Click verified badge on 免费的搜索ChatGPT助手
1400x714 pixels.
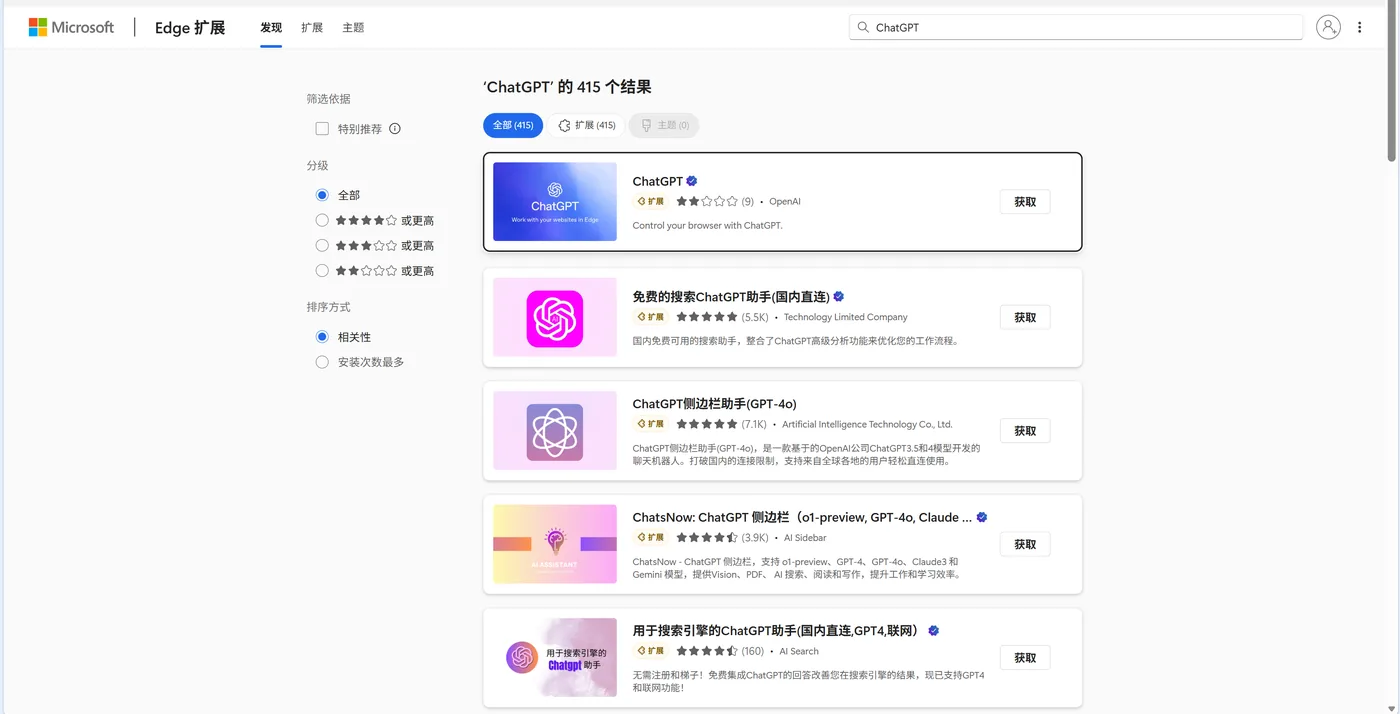[x=839, y=296]
